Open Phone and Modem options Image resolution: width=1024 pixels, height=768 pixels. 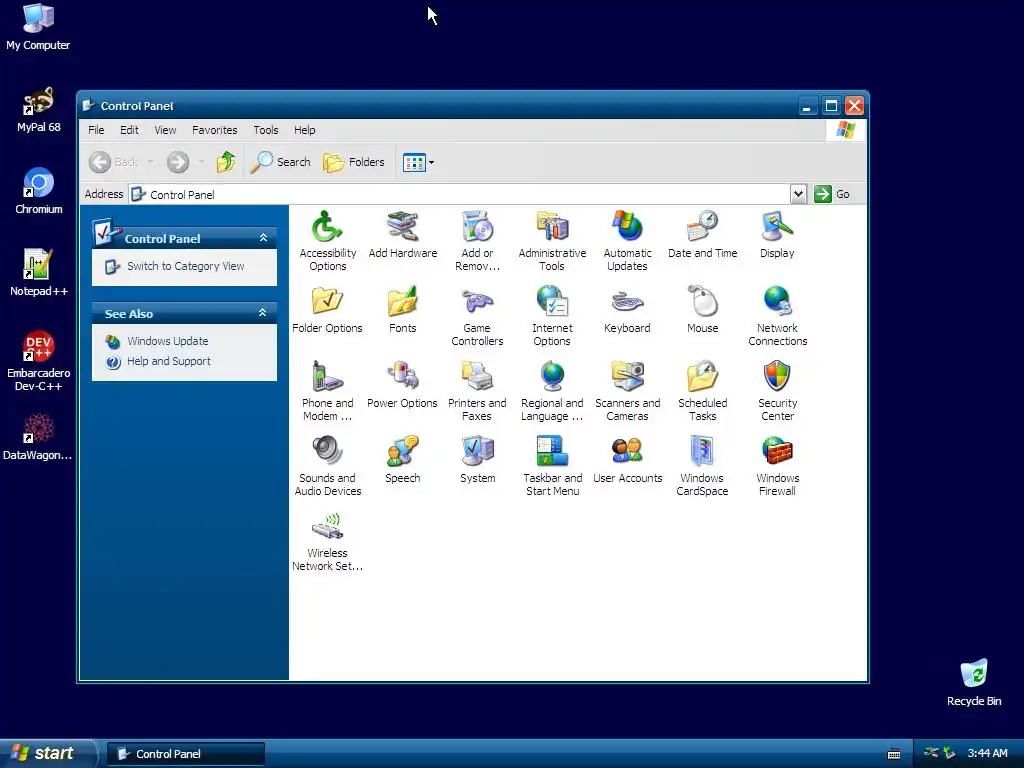coord(327,391)
